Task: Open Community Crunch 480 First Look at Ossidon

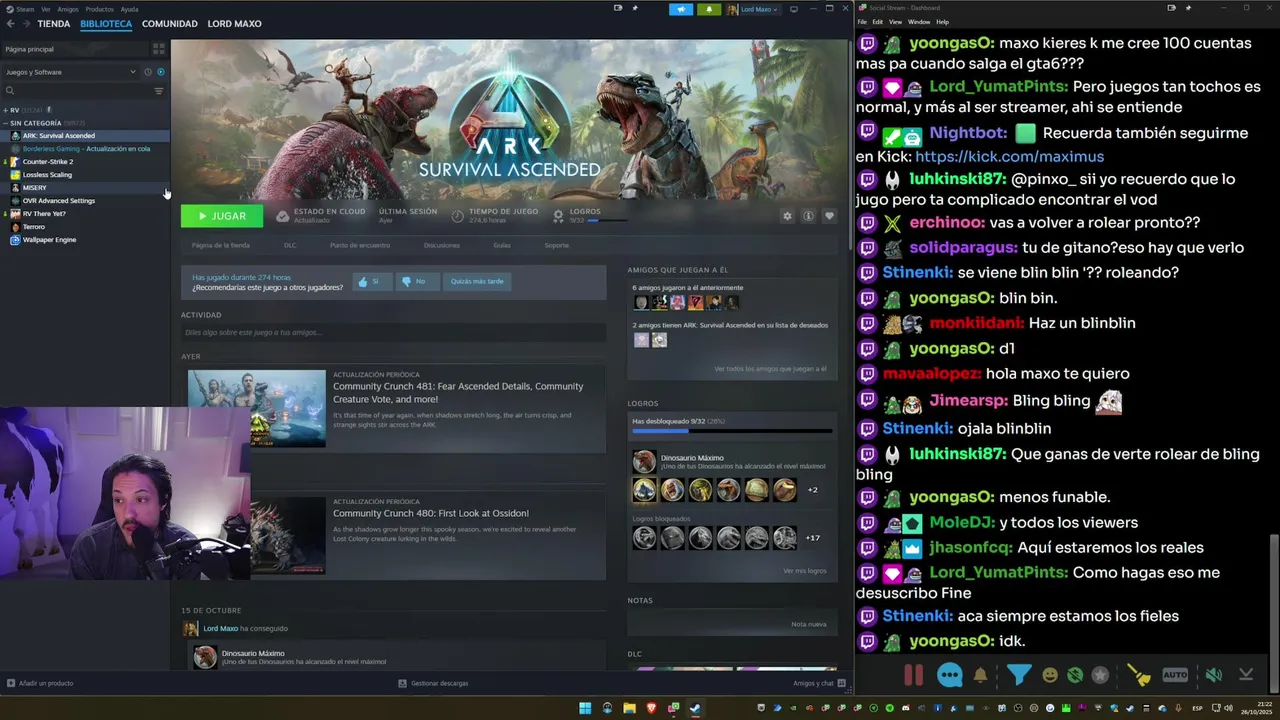Action: [x=431, y=513]
